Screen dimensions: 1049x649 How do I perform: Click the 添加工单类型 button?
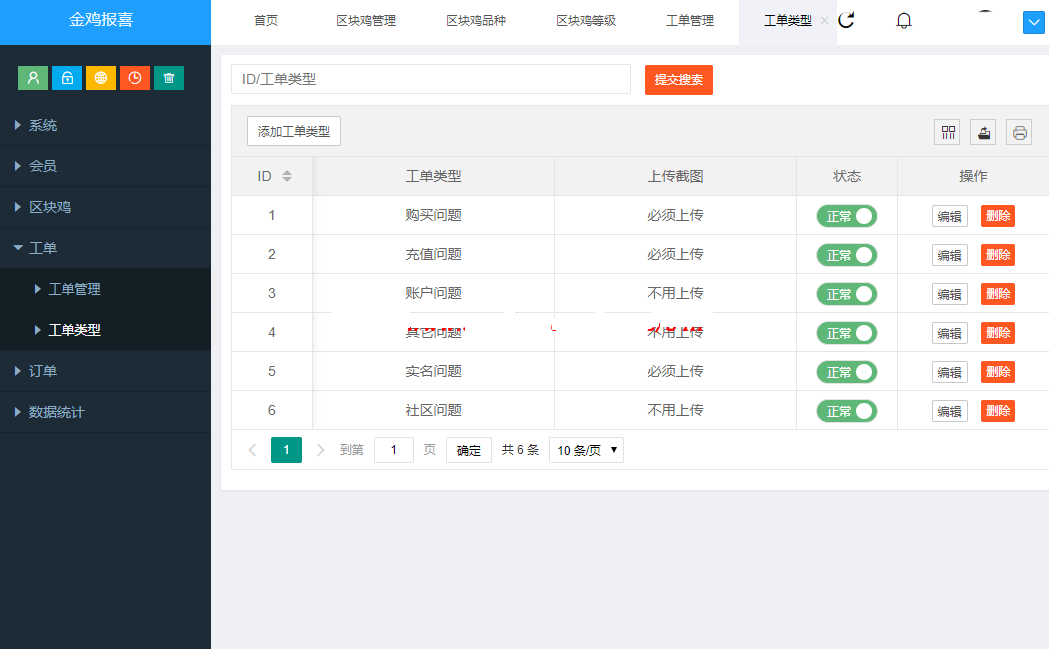click(x=293, y=131)
